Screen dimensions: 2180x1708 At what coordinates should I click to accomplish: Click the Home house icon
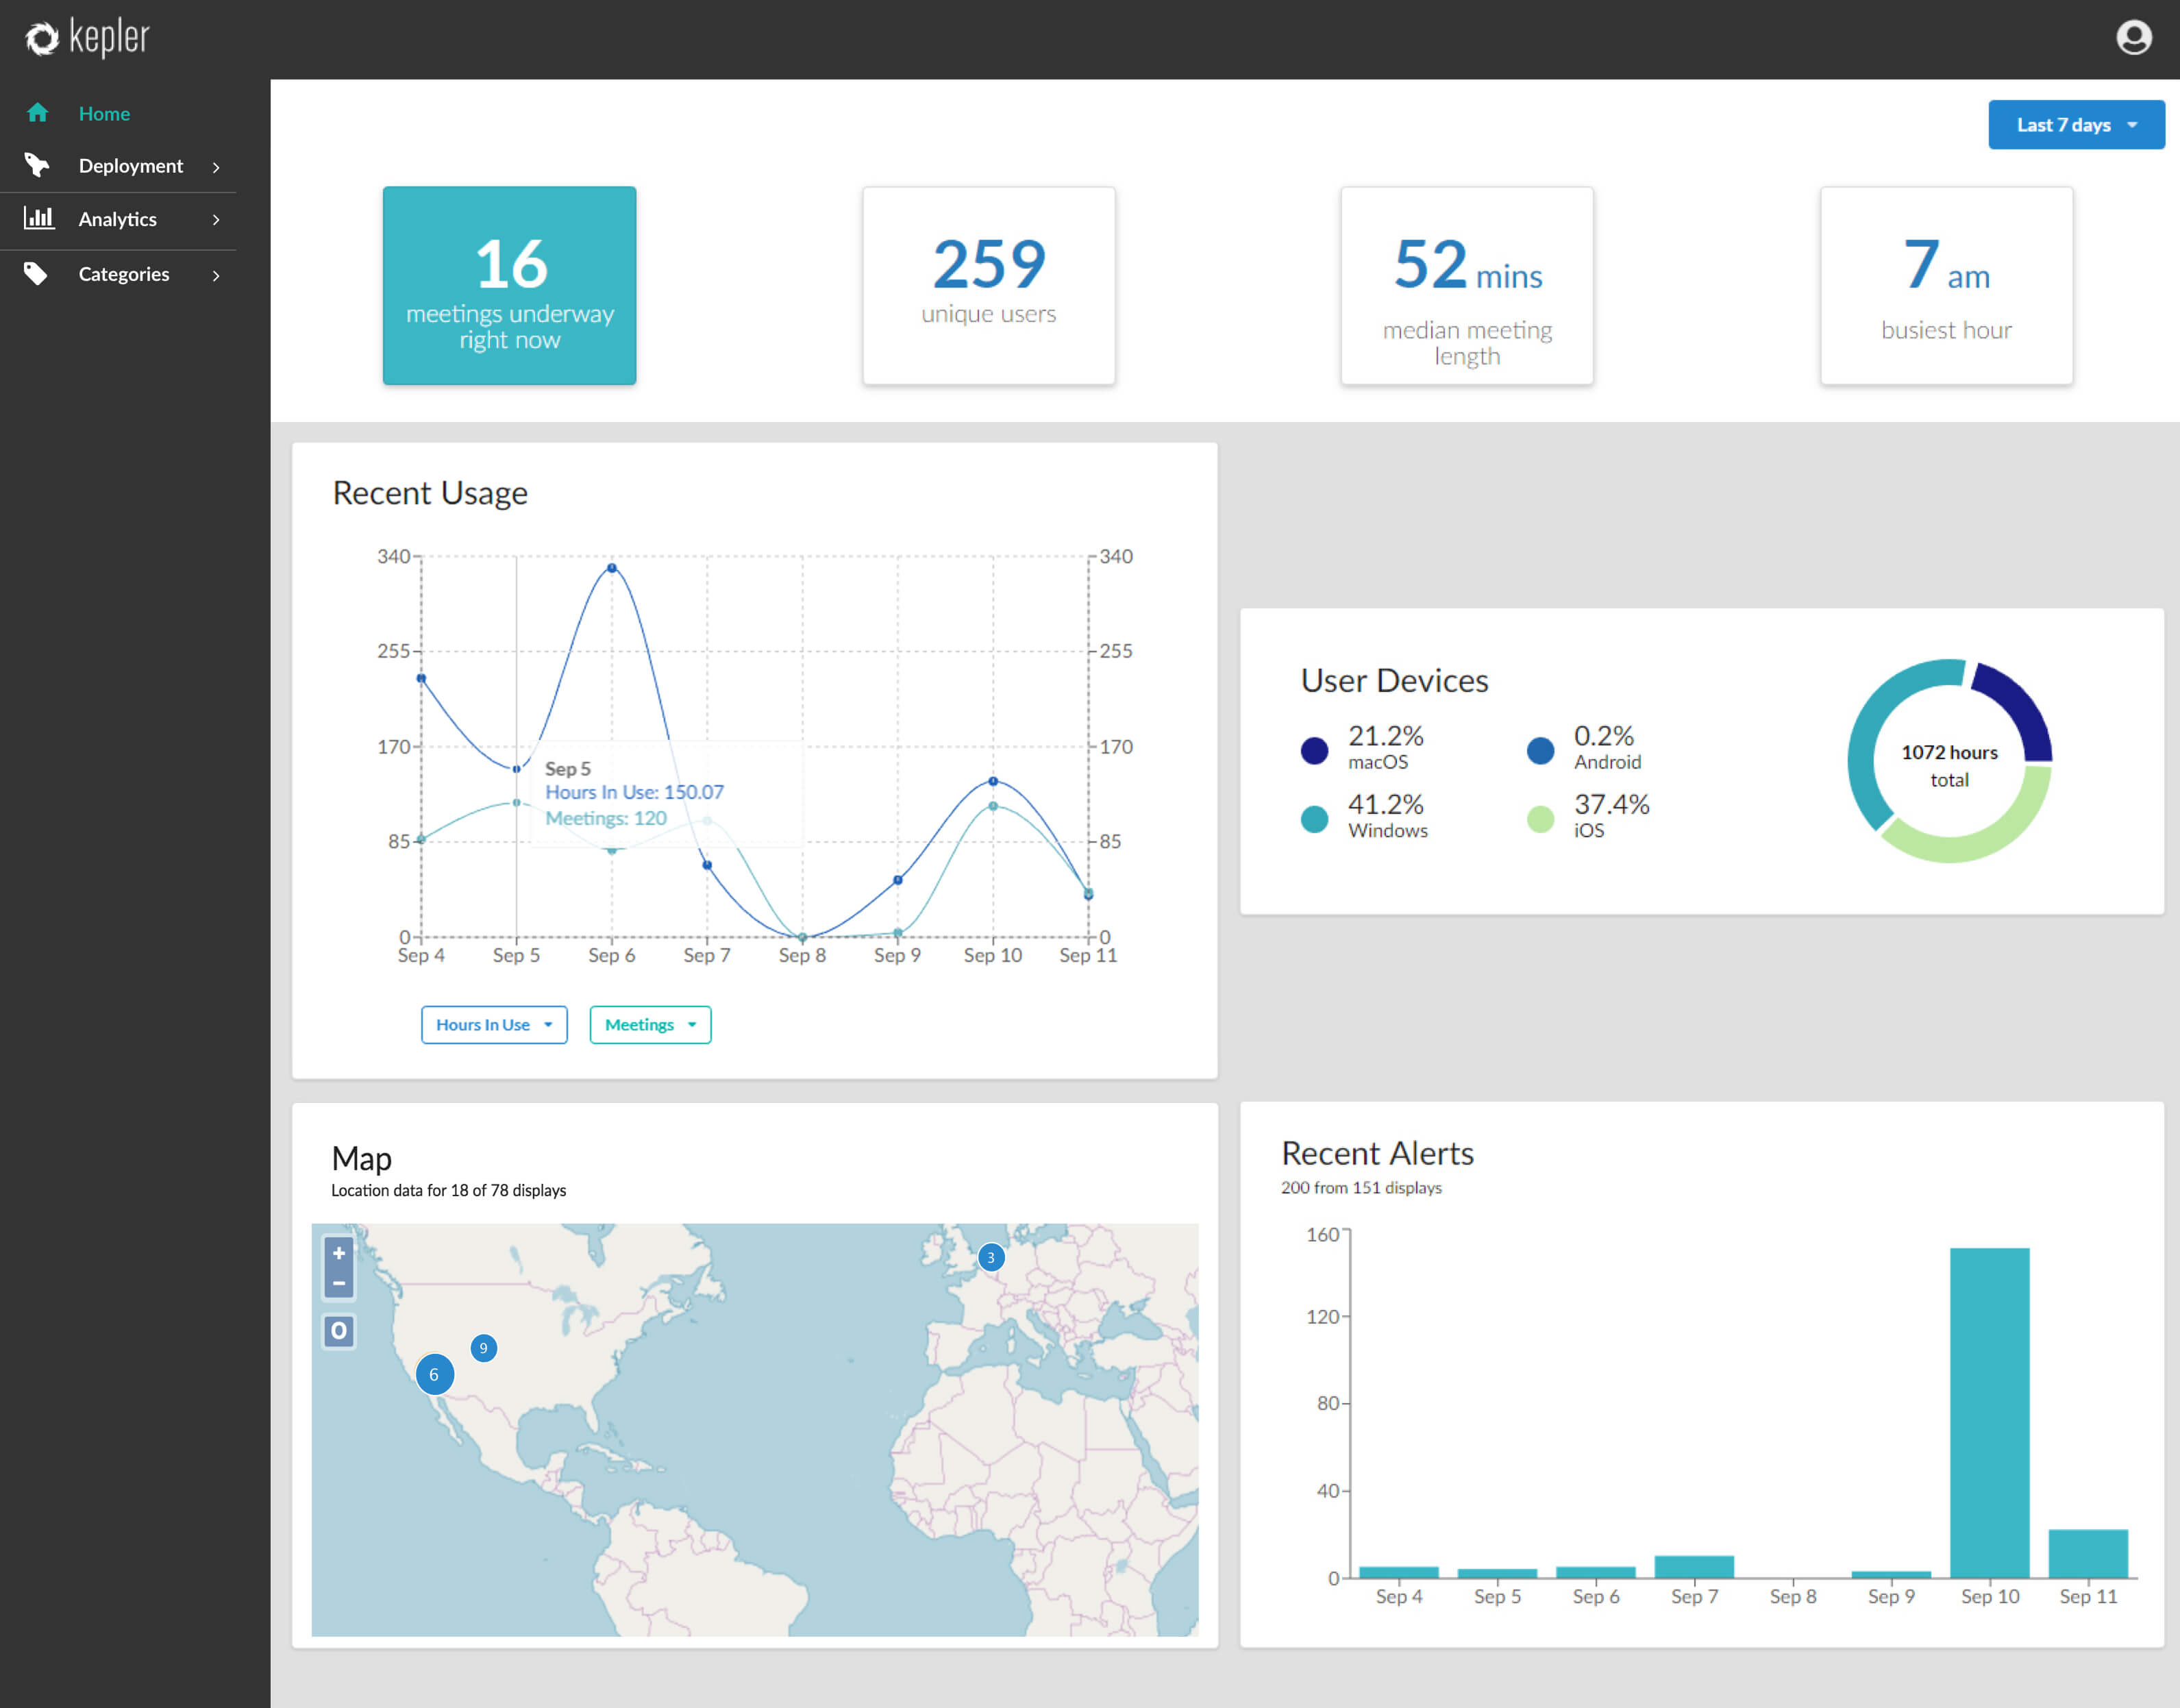point(38,113)
